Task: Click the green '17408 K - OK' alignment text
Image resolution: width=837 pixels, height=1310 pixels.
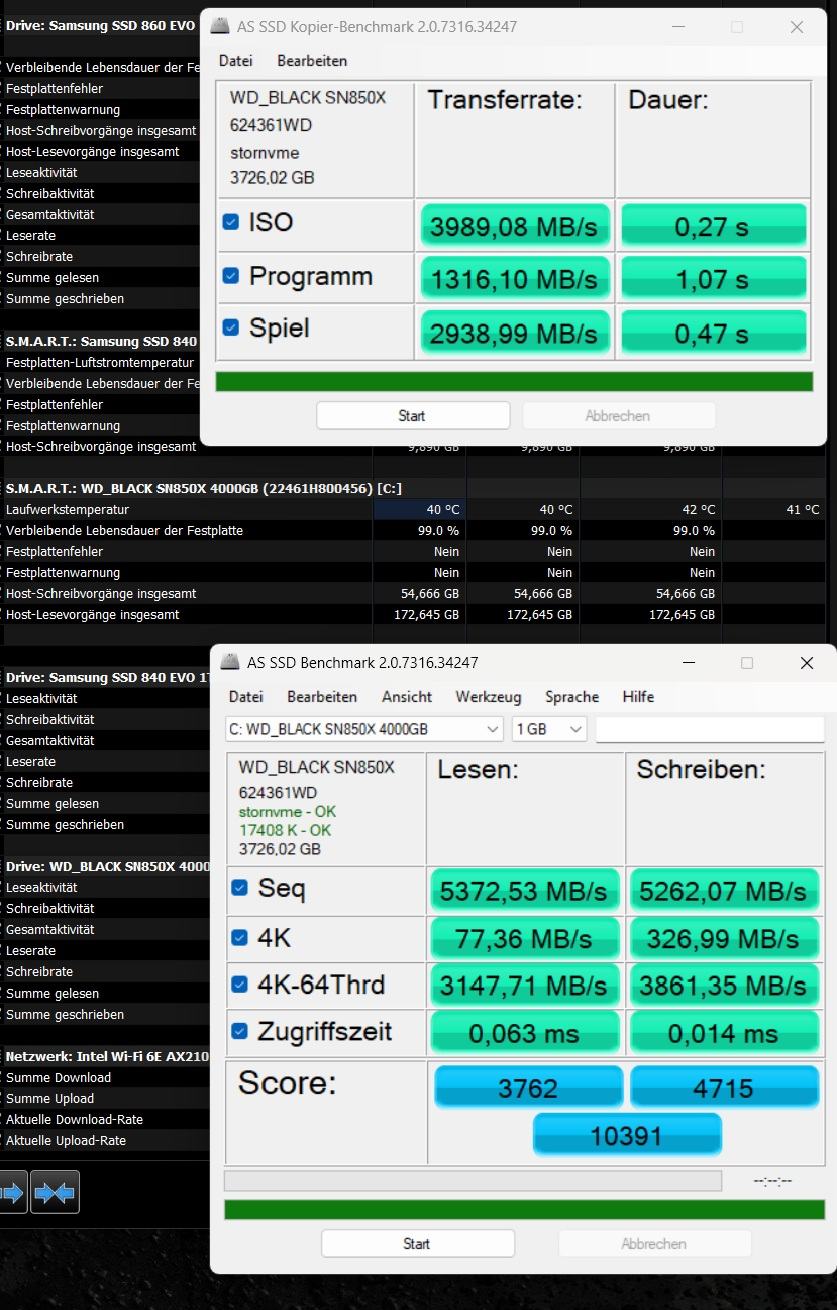Action: point(285,830)
